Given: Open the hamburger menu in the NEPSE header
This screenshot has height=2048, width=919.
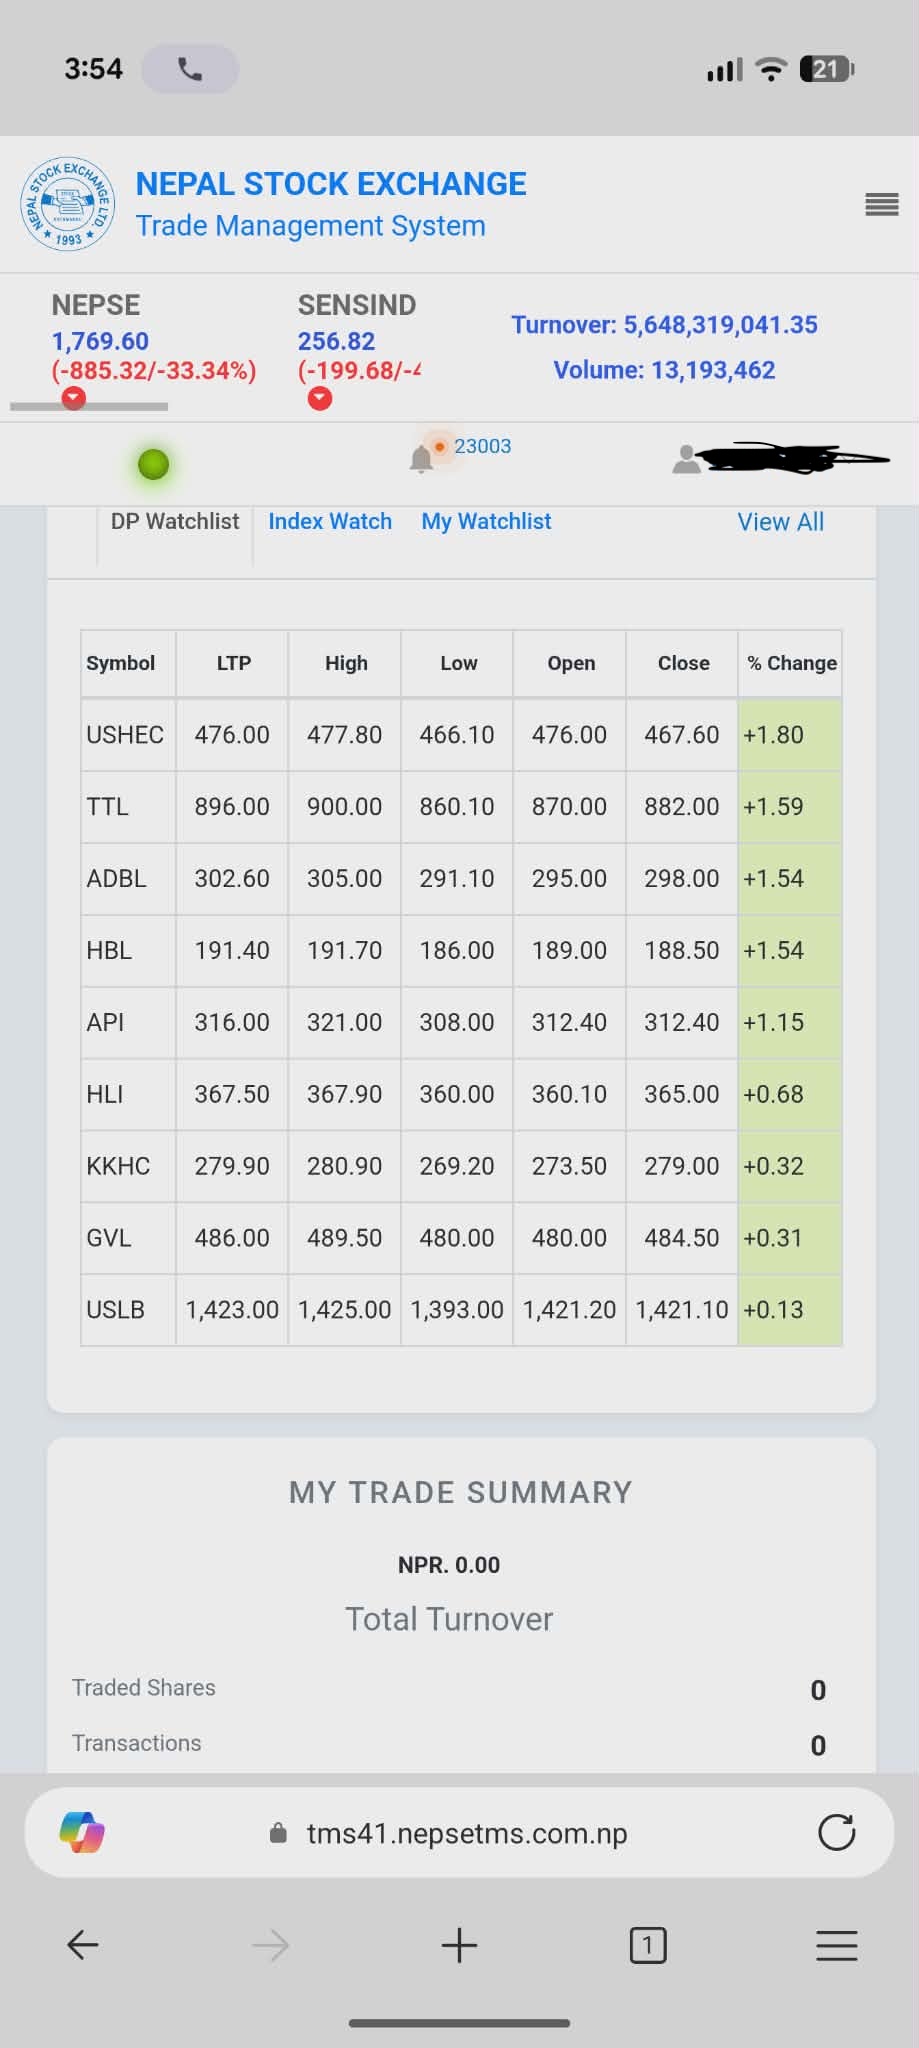Looking at the screenshot, I should tap(881, 205).
